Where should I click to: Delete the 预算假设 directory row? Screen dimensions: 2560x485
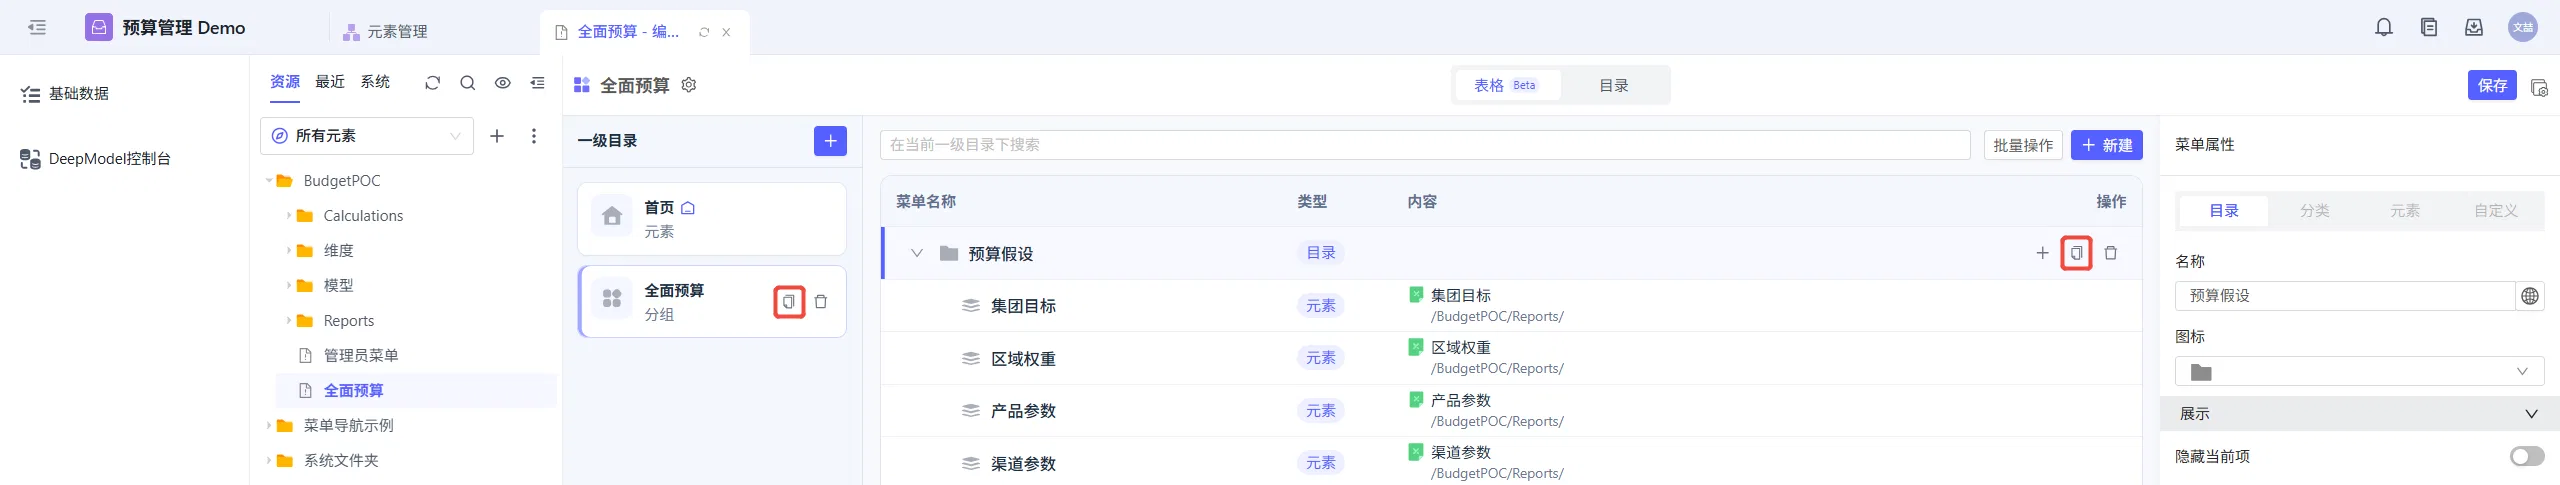pos(2111,253)
